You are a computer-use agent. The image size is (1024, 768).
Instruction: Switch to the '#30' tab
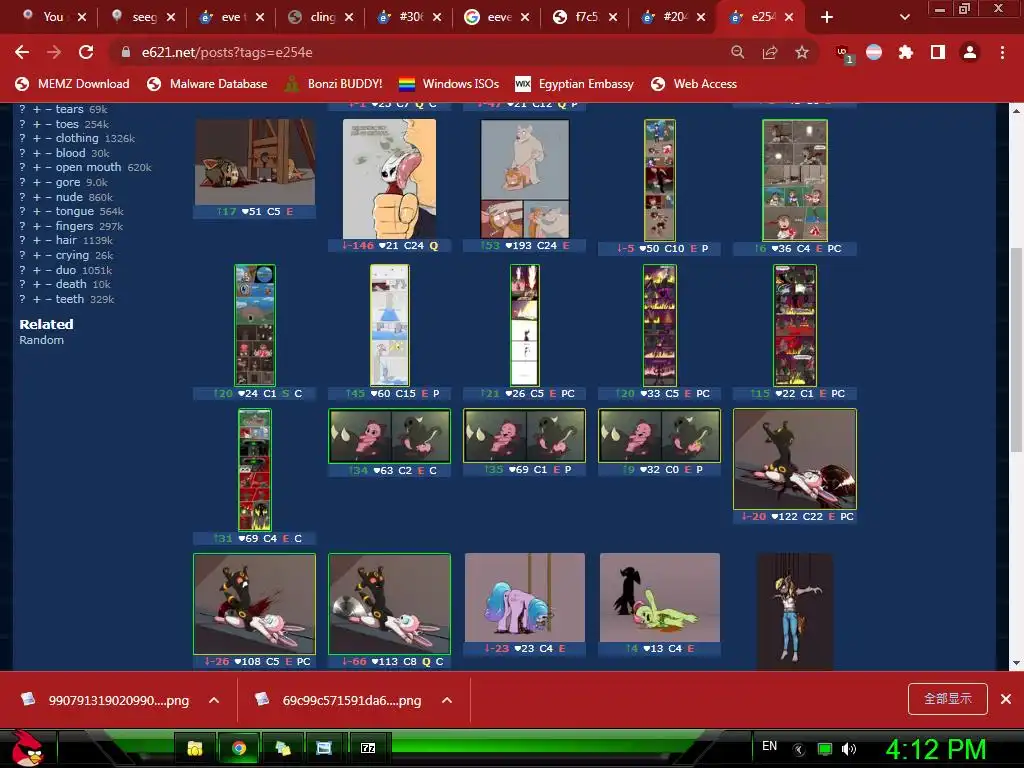[x=410, y=17]
